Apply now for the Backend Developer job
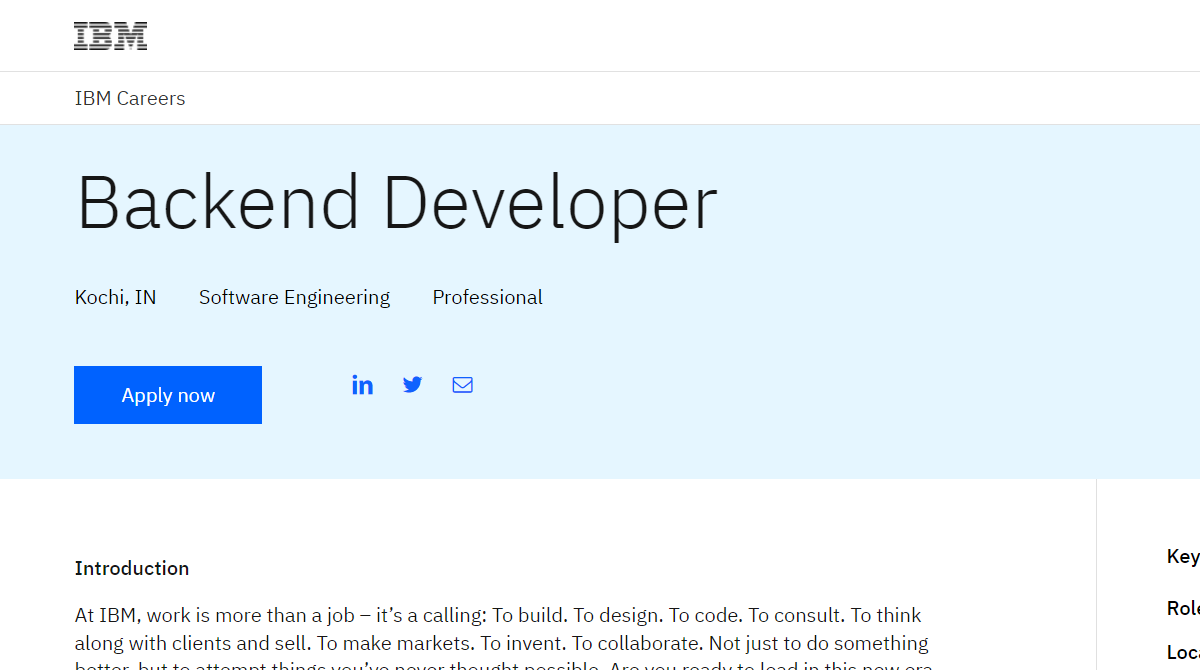 click(168, 395)
